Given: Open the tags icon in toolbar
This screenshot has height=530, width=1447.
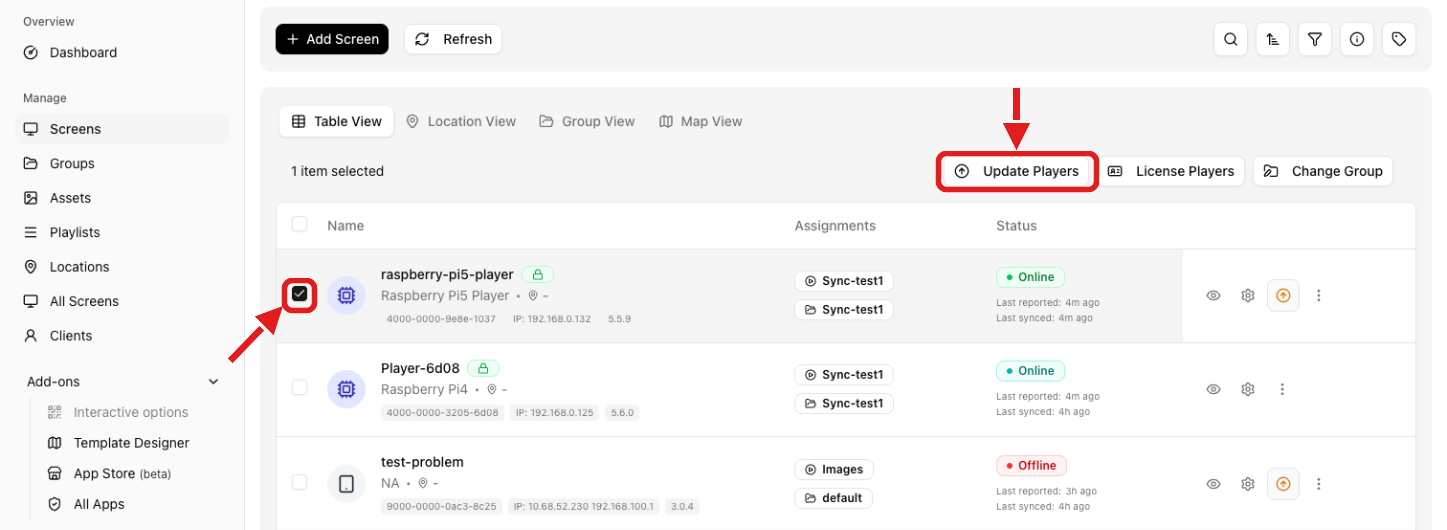Looking at the screenshot, I should click(x=1399, y=39).
